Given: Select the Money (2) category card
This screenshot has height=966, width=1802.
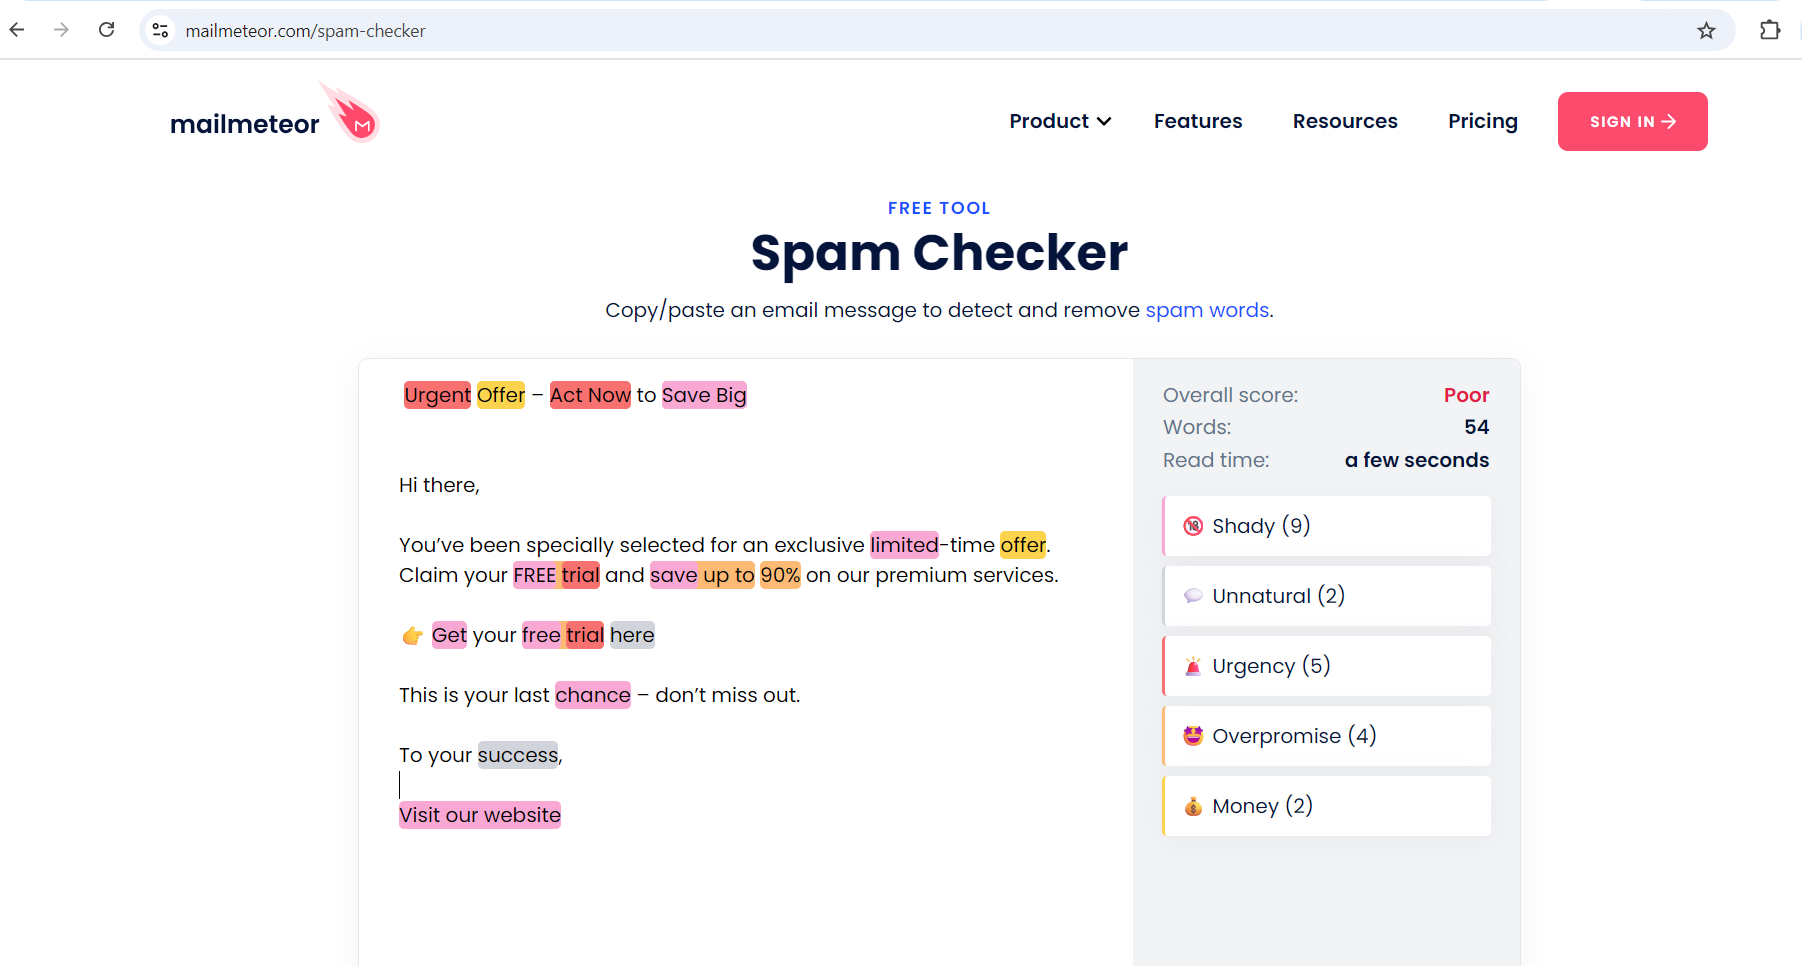Looking at the screenshot, I should 1326,806.
